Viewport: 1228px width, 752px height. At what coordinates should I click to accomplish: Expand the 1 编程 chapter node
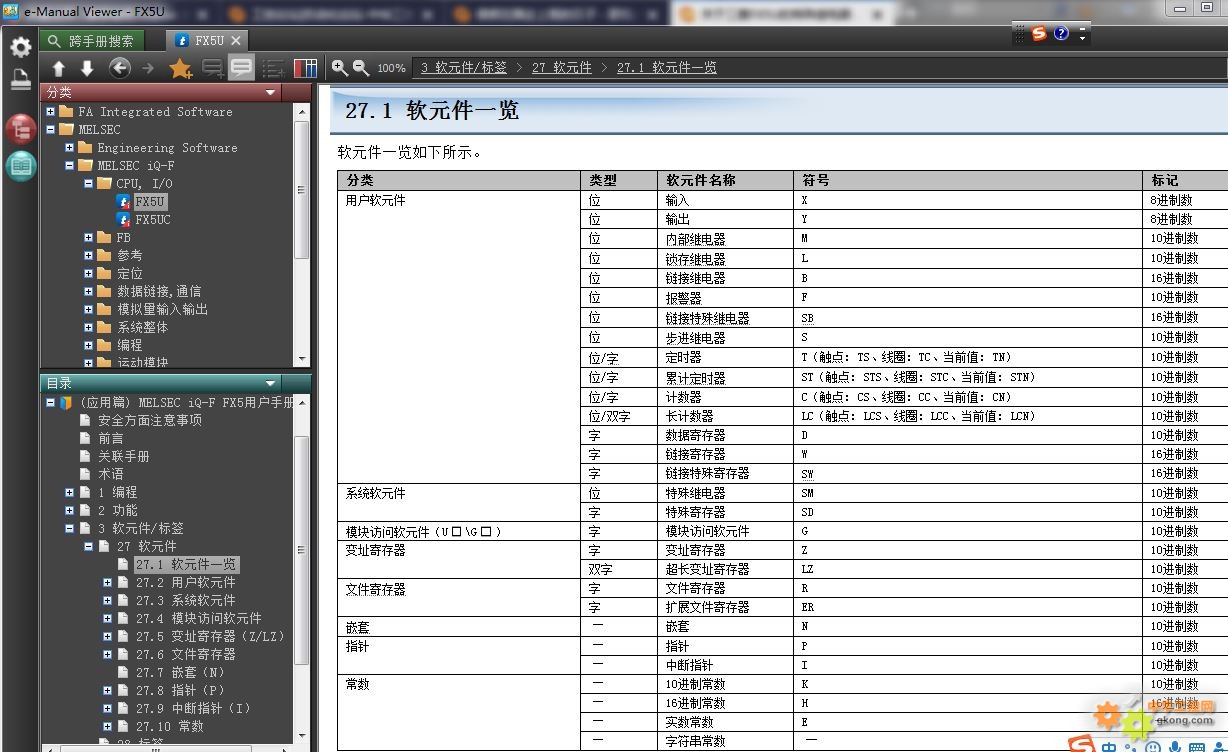click(x=69, y=492)
